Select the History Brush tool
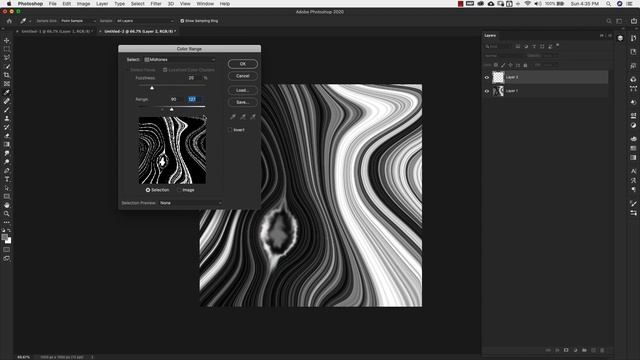The height and width of the screenshot is (360, 640). [x=7, y=127]
